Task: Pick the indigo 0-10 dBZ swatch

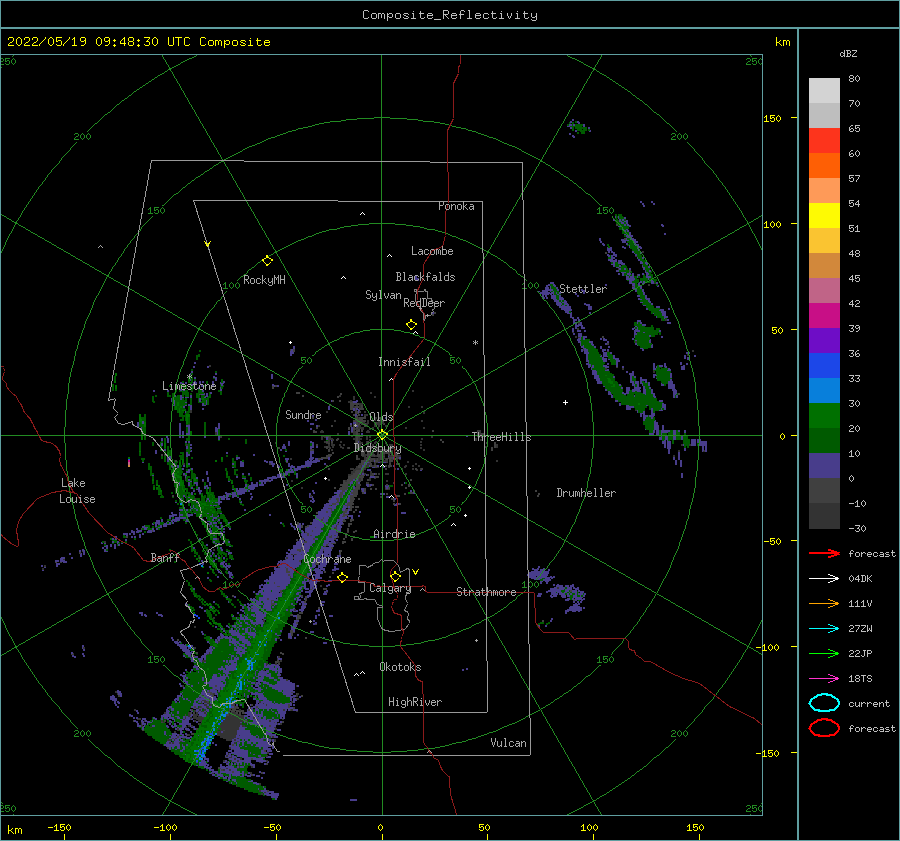Action: 824,466
